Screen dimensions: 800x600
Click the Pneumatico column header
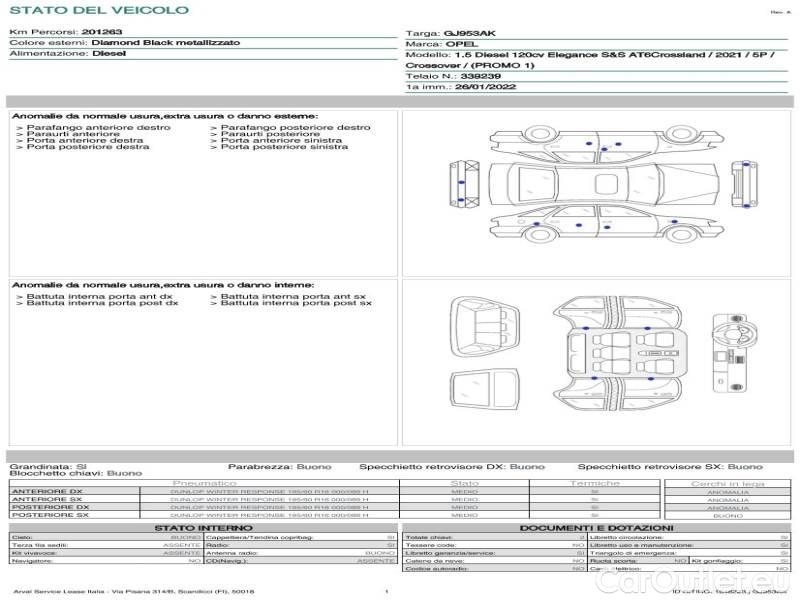coord(204,483)
